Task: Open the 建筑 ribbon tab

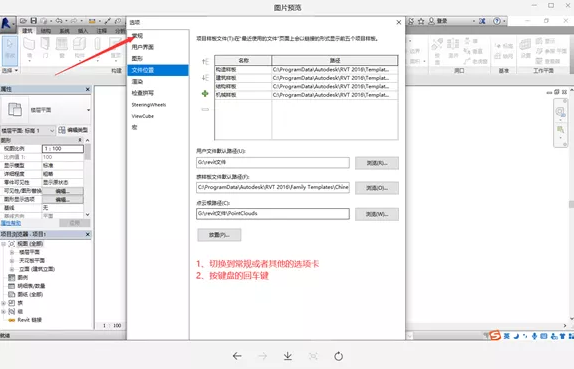Action: (x=27, y=31)
